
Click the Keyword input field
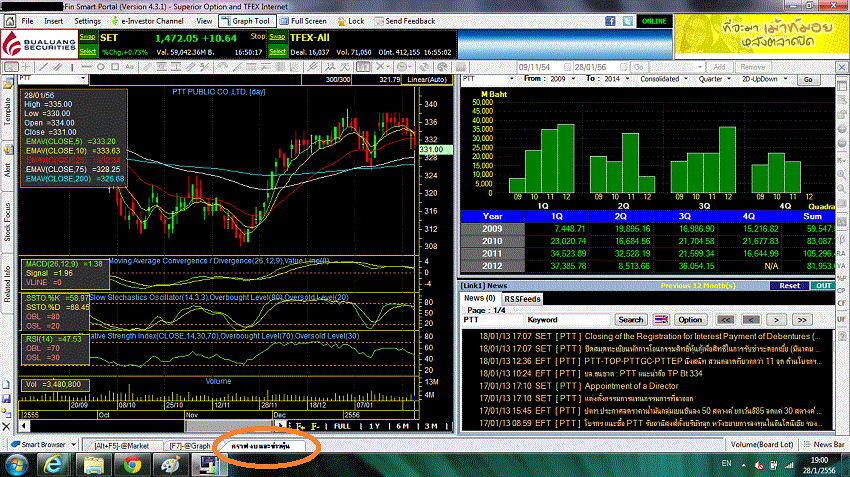(x=568, y=320)
